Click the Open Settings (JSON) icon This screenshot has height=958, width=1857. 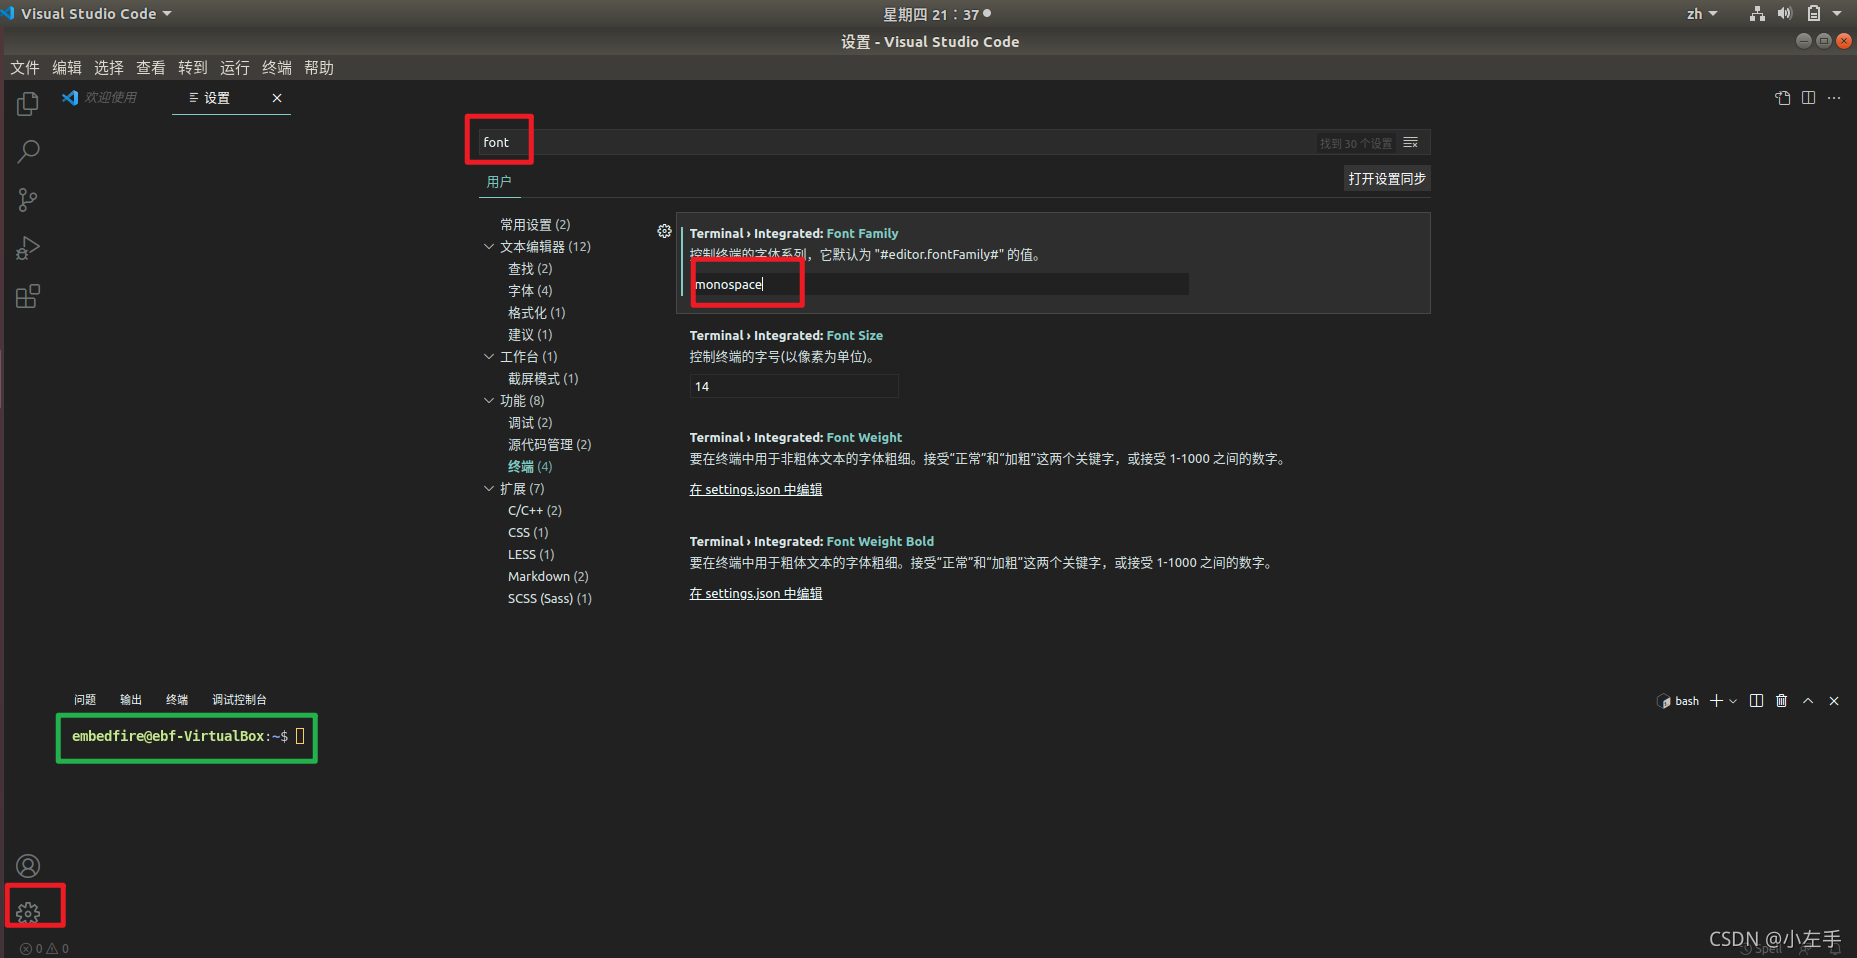(1783, 98)
